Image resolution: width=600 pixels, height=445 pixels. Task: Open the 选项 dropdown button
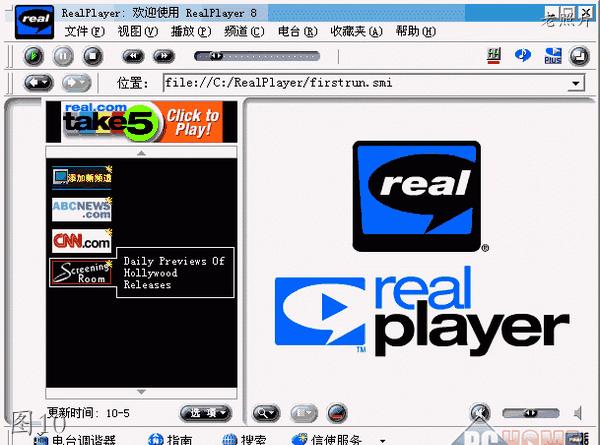point(206,413)
